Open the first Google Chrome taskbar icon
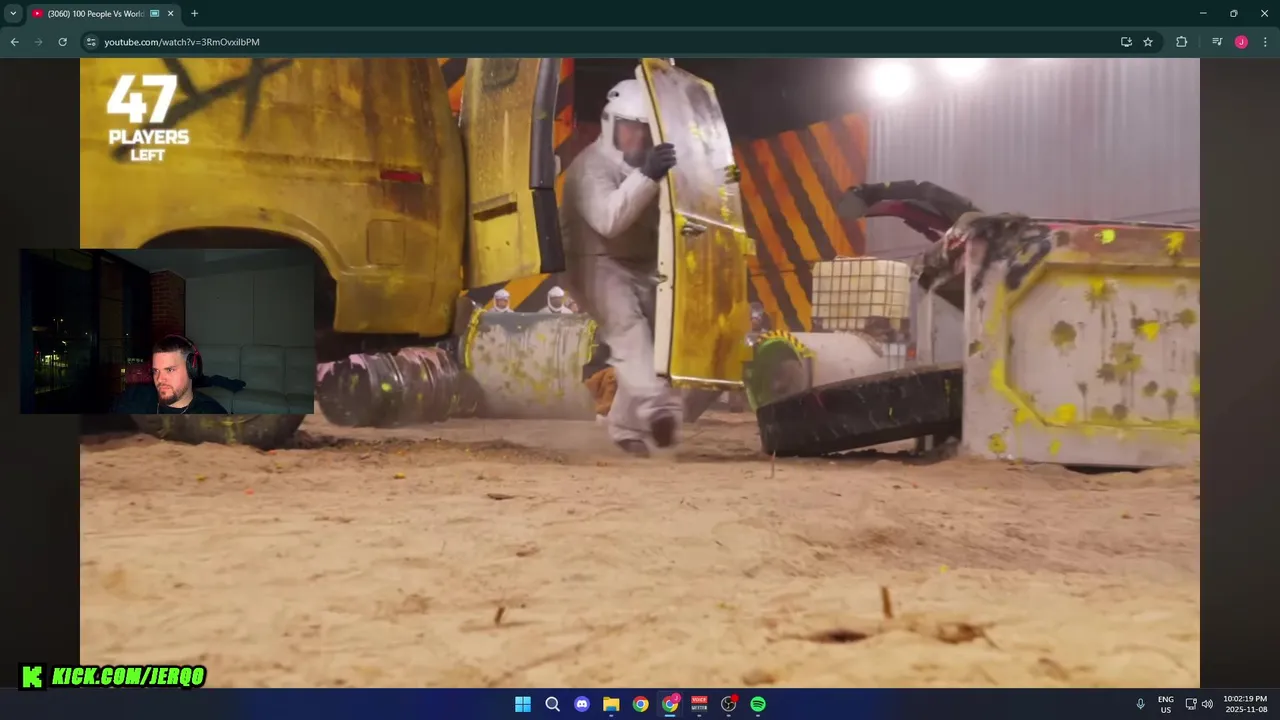1280x720 pixels. coord(640,704)
